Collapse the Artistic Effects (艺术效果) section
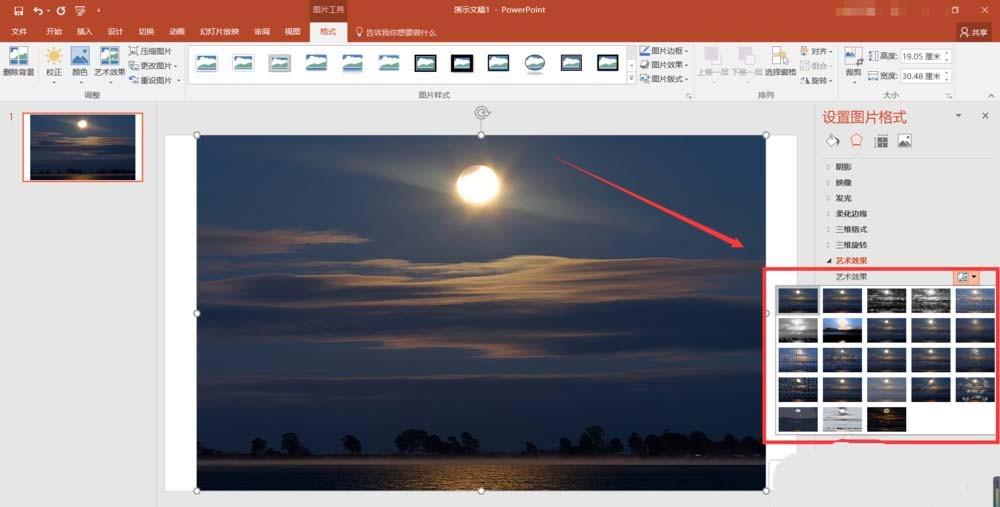 852,260
